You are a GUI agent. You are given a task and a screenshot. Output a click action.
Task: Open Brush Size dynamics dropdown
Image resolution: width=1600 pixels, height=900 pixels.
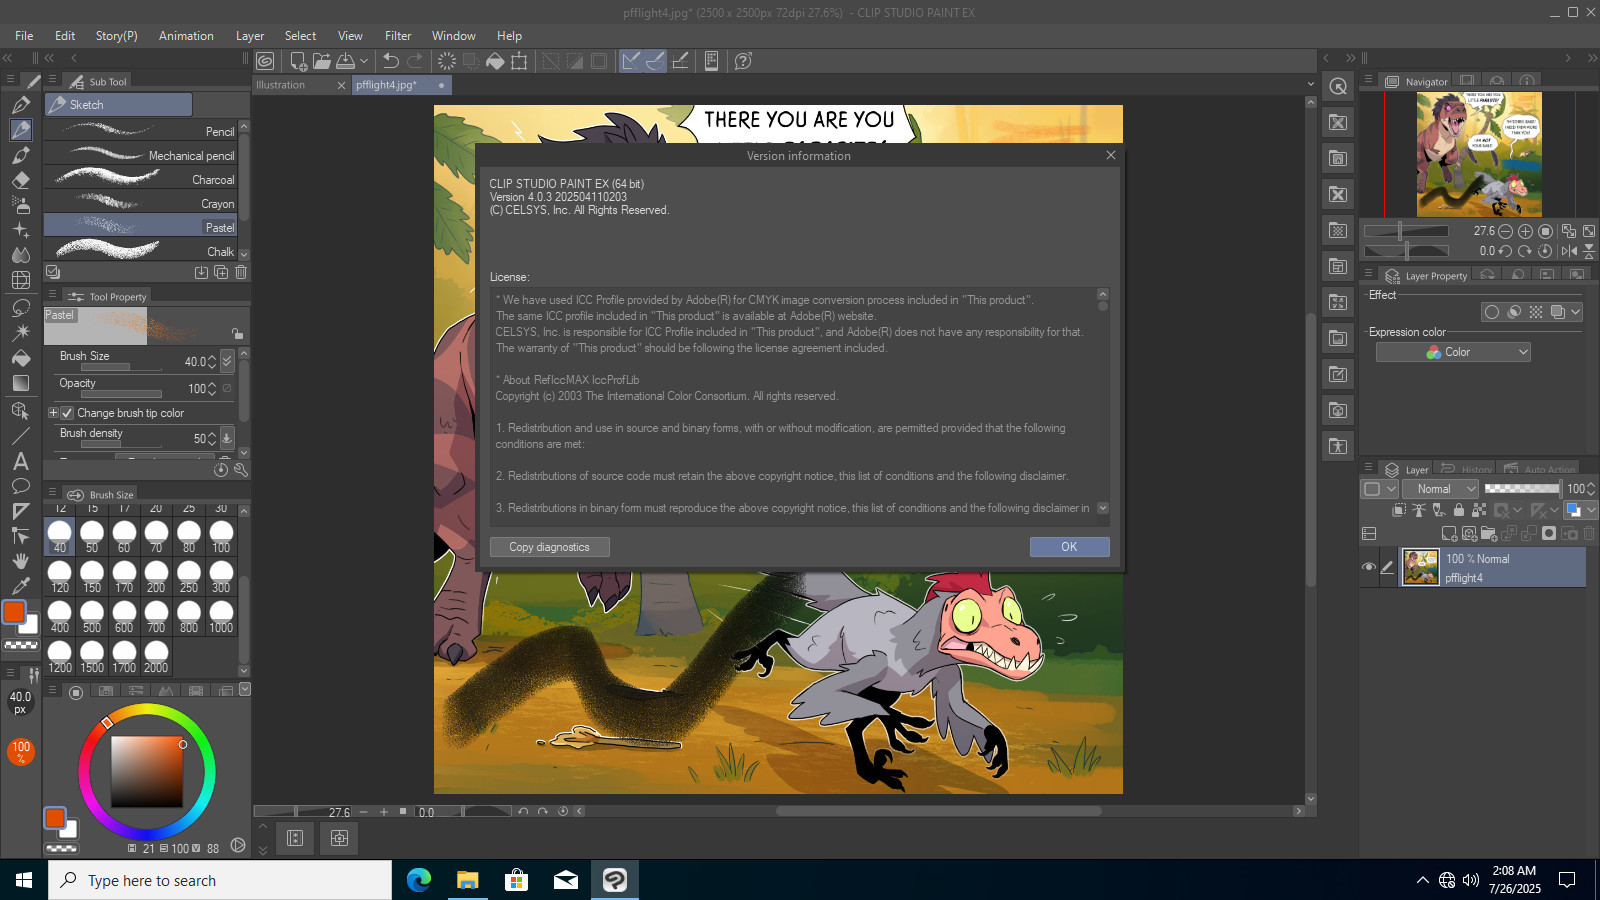point(227,362)
